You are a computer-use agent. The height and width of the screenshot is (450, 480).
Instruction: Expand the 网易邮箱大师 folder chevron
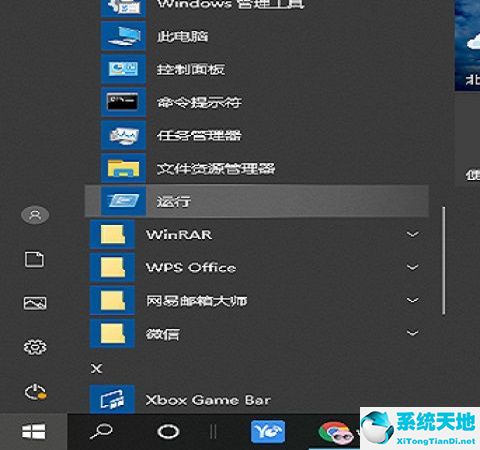(413, 300)
